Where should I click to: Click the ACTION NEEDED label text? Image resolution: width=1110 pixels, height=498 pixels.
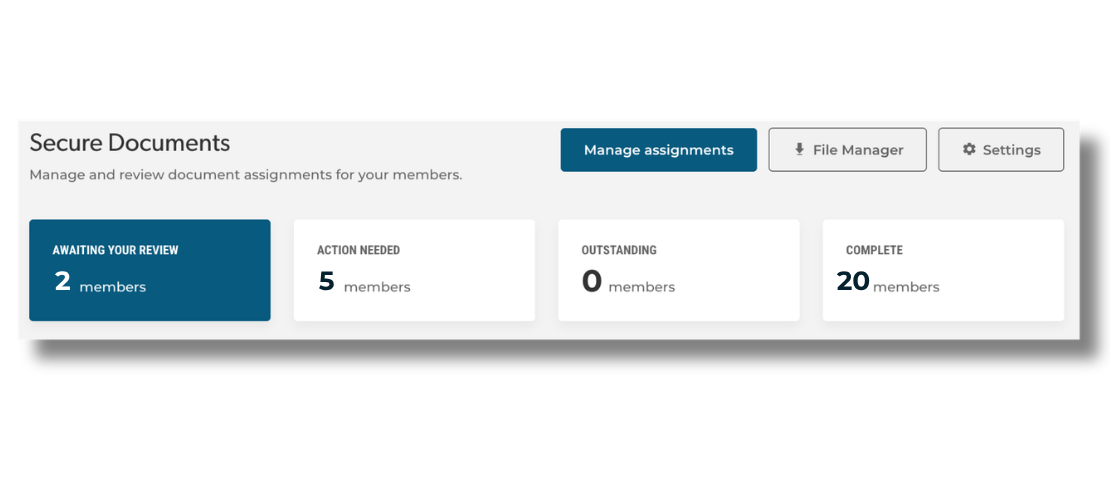pyautogui.click(x=358, y=250)
